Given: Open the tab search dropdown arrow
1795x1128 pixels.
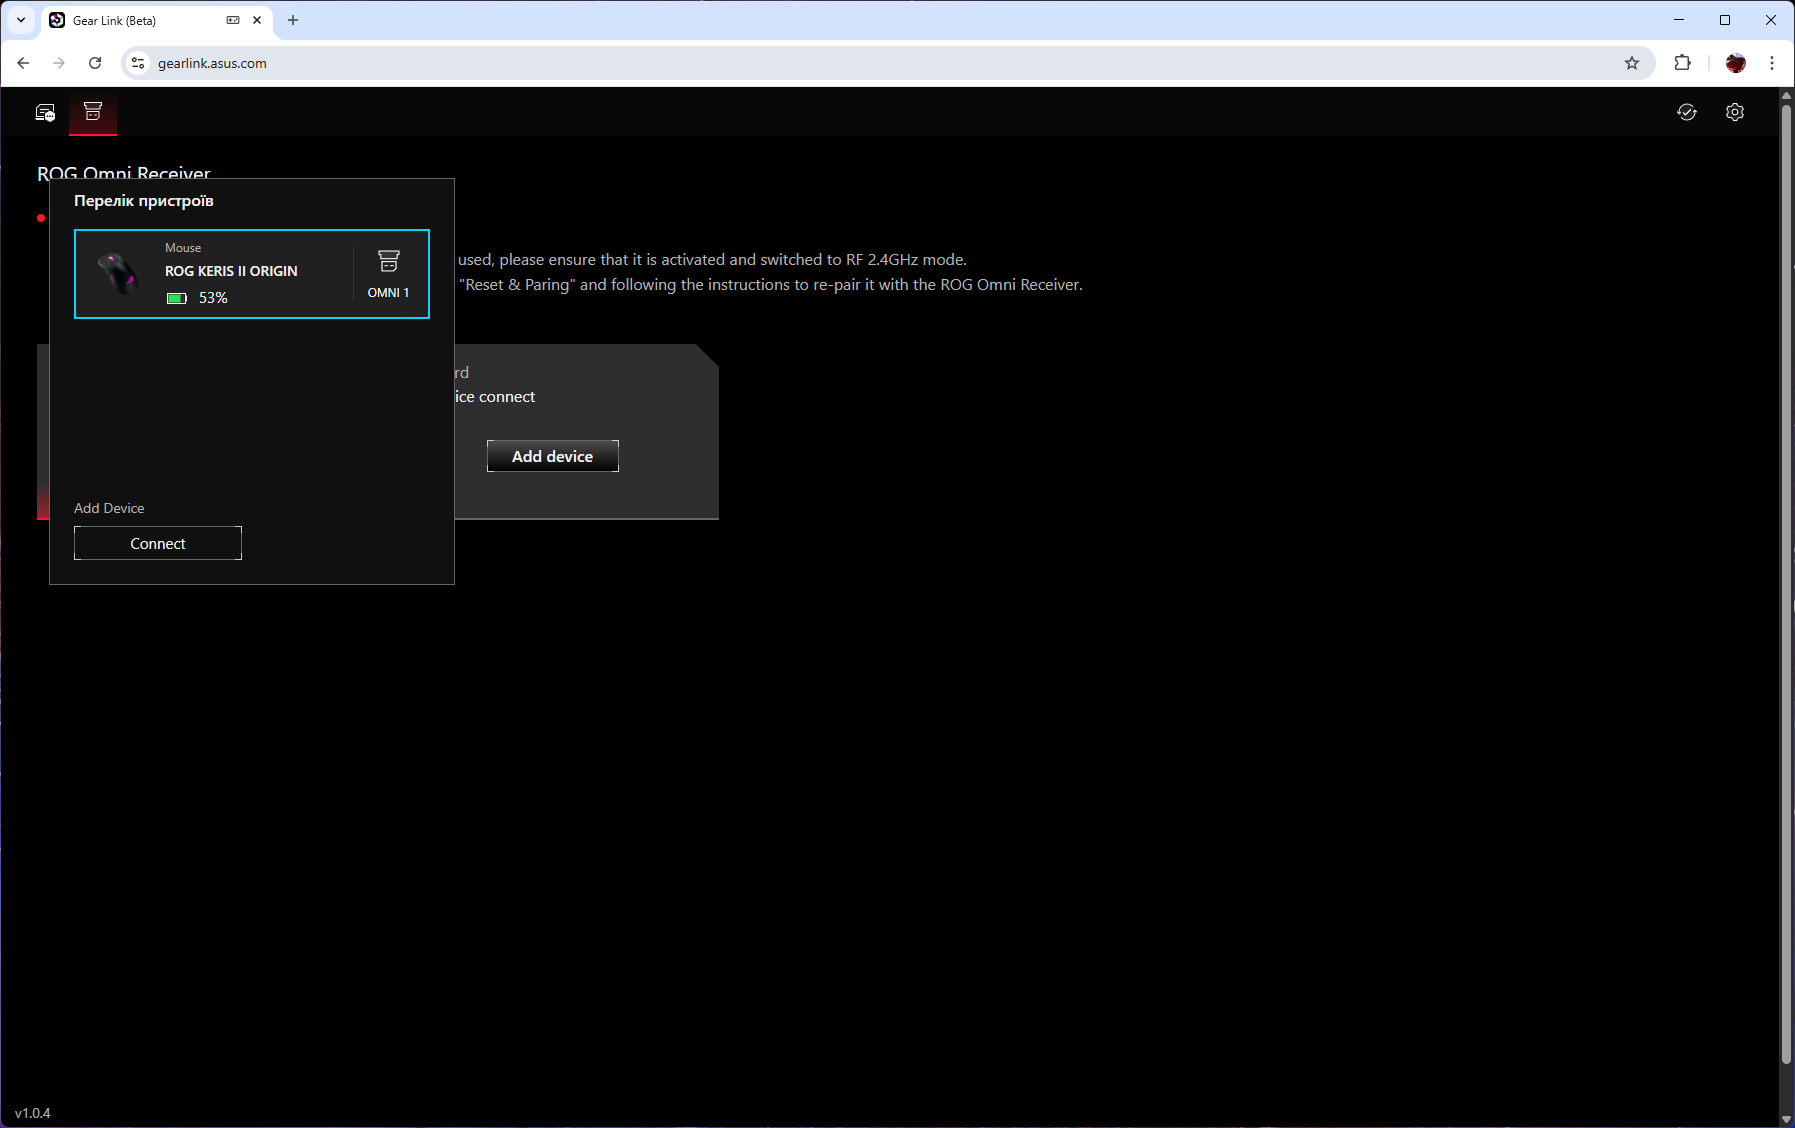Looking at the screenshot, I should [20, 20].
